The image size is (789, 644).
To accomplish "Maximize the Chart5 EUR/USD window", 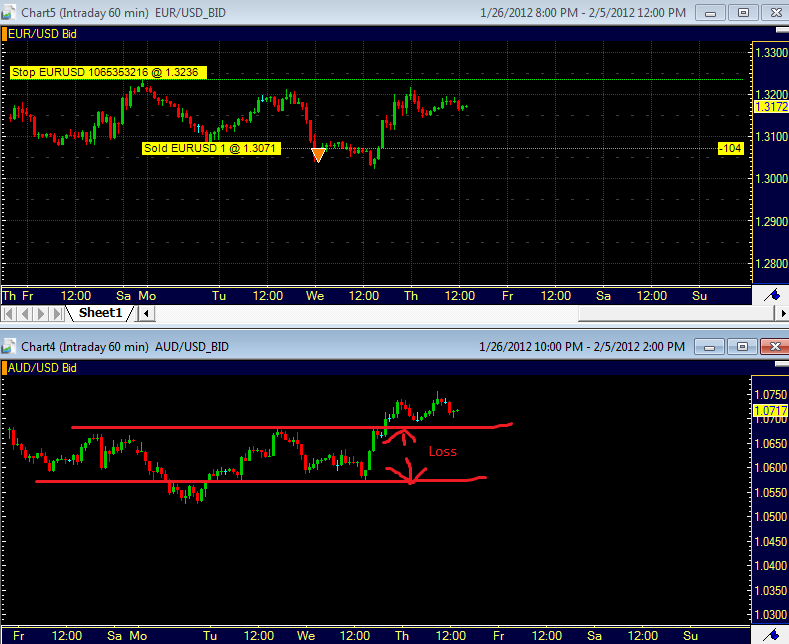I will pyautogui.click(x=743, y=13).
